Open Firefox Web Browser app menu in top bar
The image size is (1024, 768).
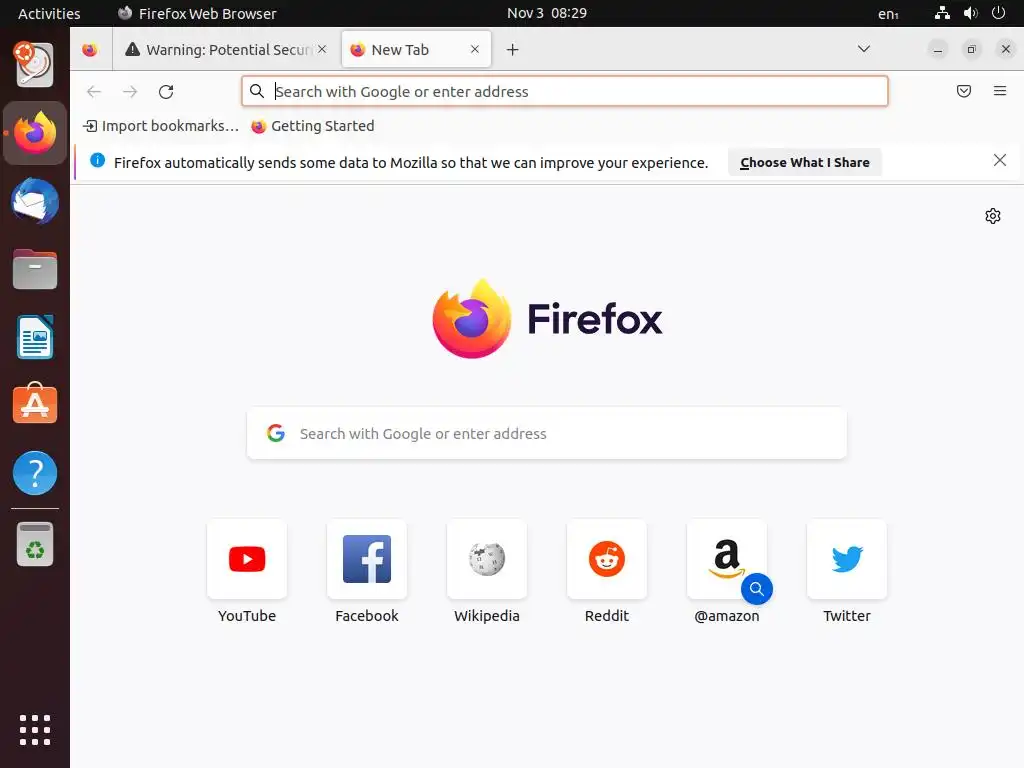click(197, 14)
